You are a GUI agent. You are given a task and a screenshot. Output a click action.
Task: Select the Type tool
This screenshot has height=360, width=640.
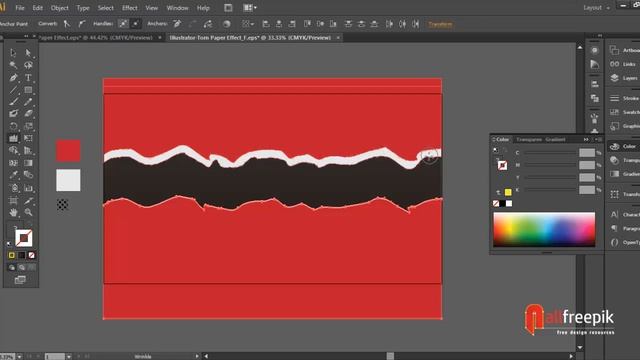[28, 78]
